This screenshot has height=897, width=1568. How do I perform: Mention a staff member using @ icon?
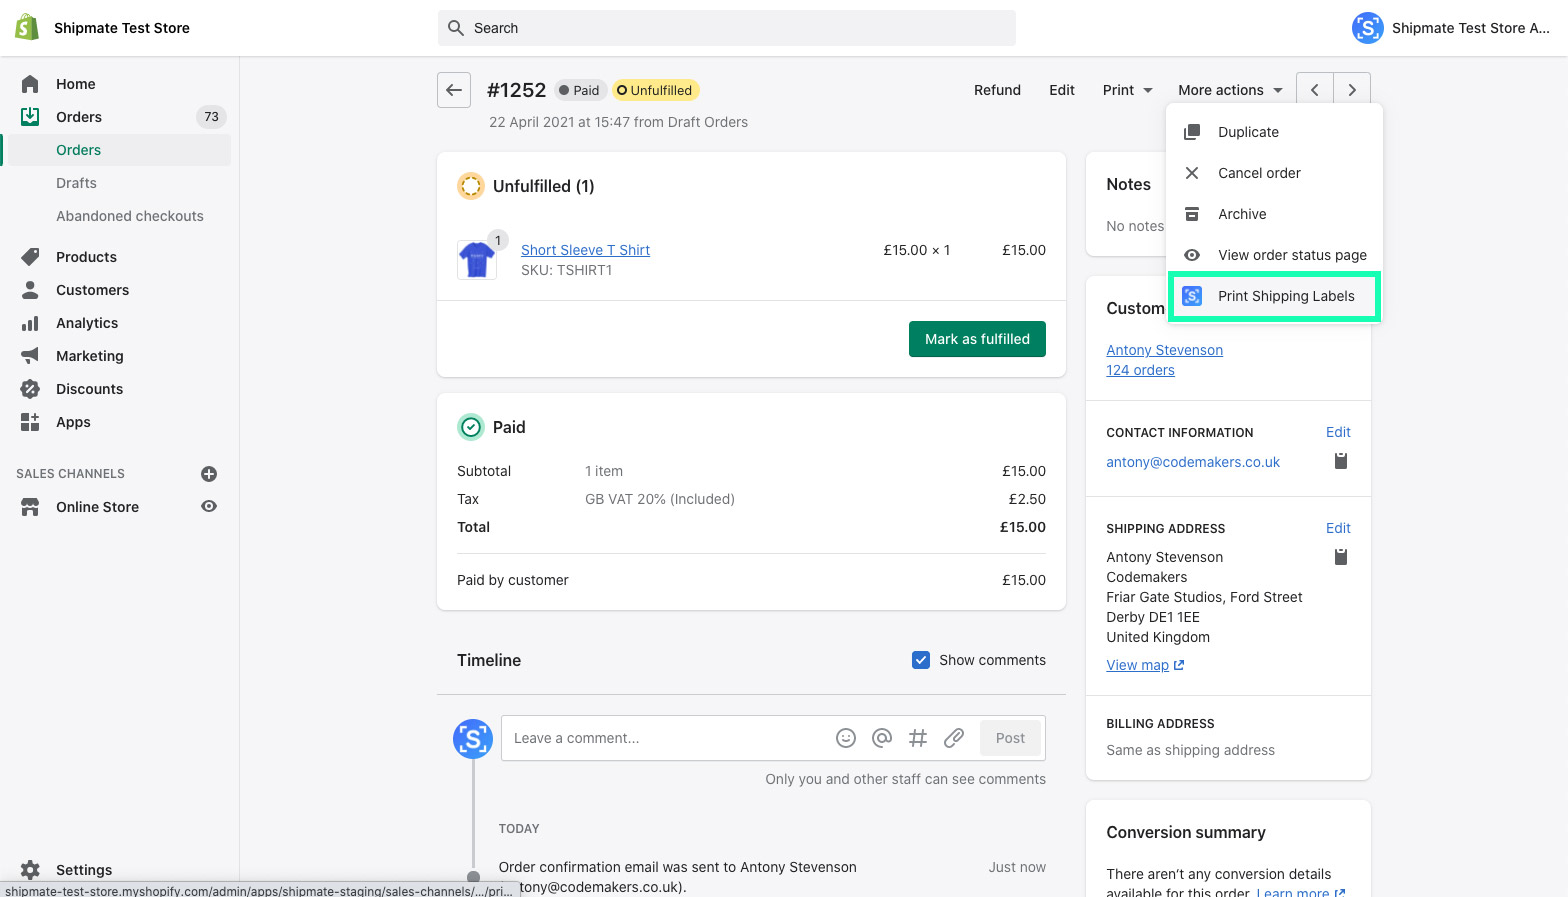882,738
